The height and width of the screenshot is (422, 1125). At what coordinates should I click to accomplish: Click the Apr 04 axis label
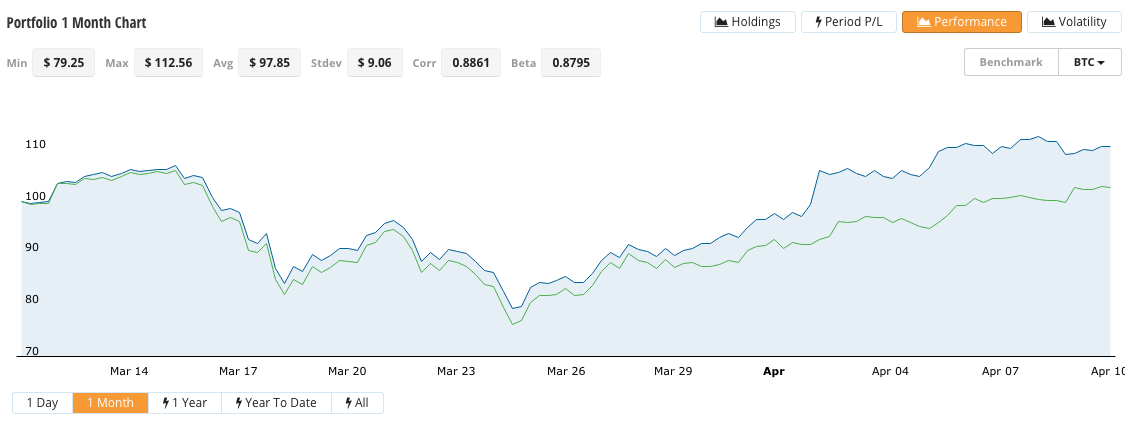890,371
